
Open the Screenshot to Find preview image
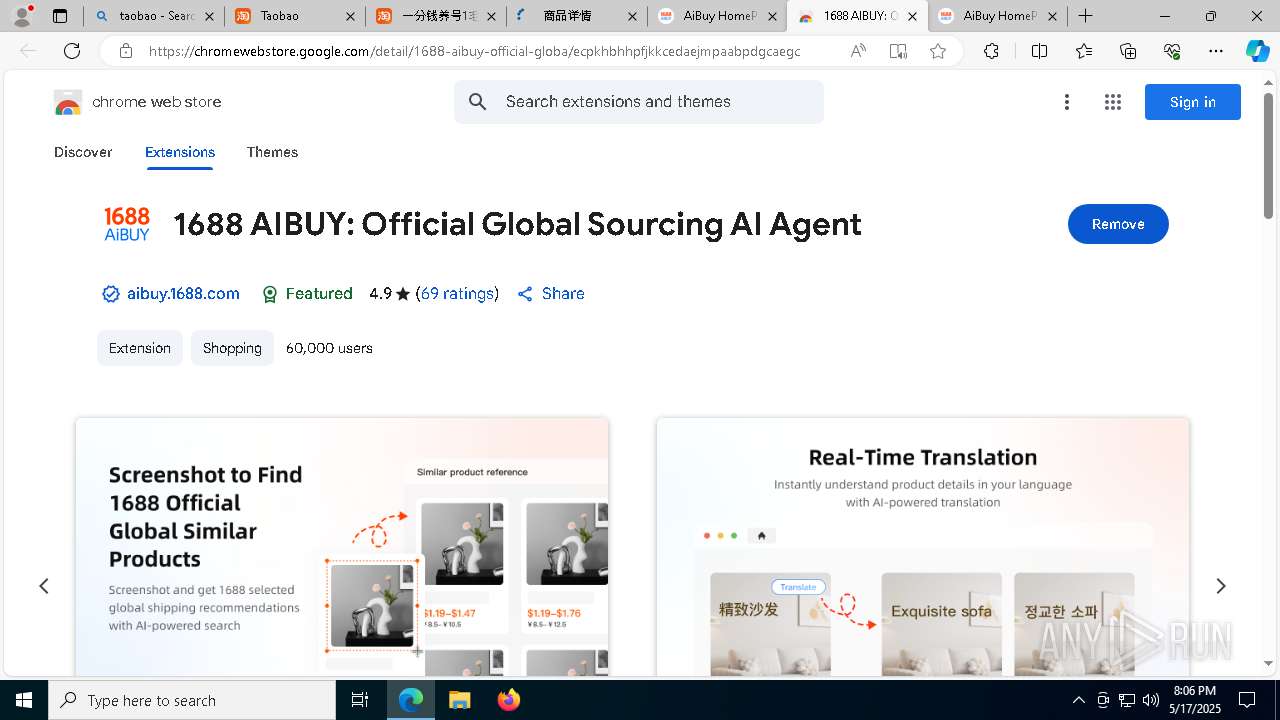[x=342, y=547]
